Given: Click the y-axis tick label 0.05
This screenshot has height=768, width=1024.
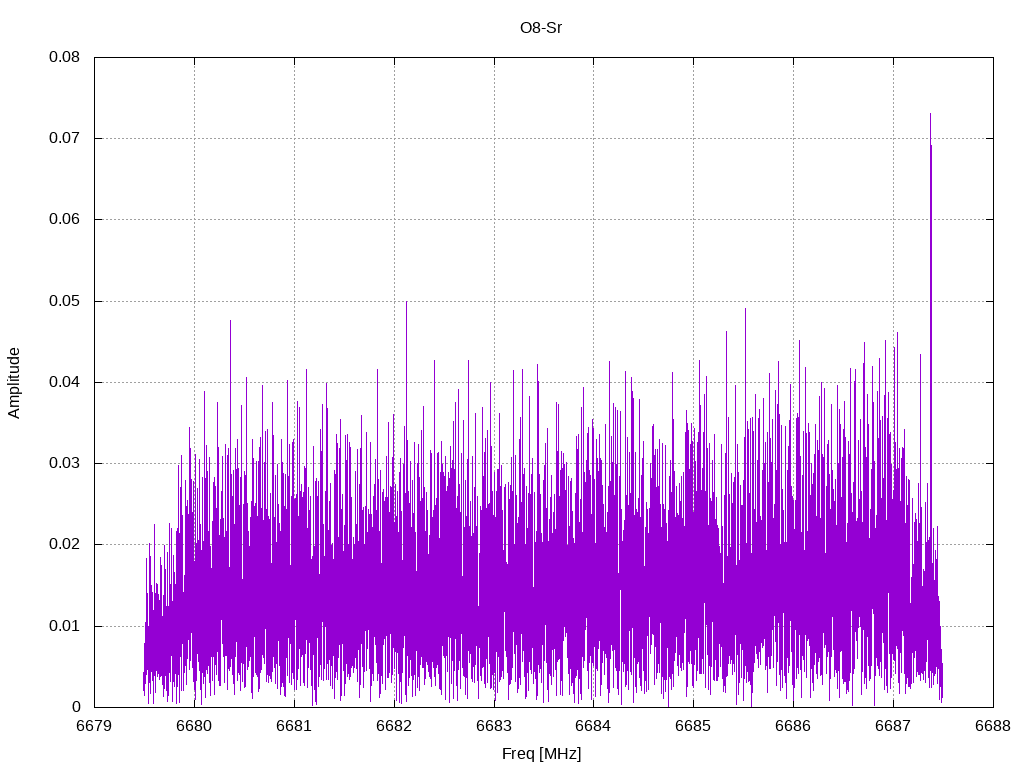Looking at the screenshot, I should (x=65, y=301).
